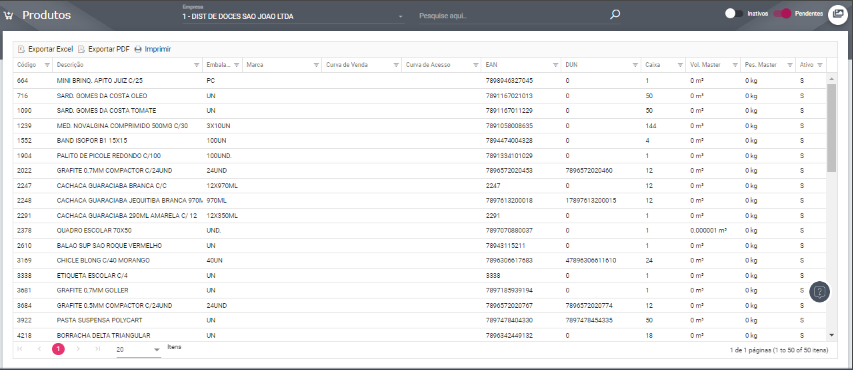Open filter for Curva de Acesso column
This screenshot has width=853, height=370.
point(475,65)
